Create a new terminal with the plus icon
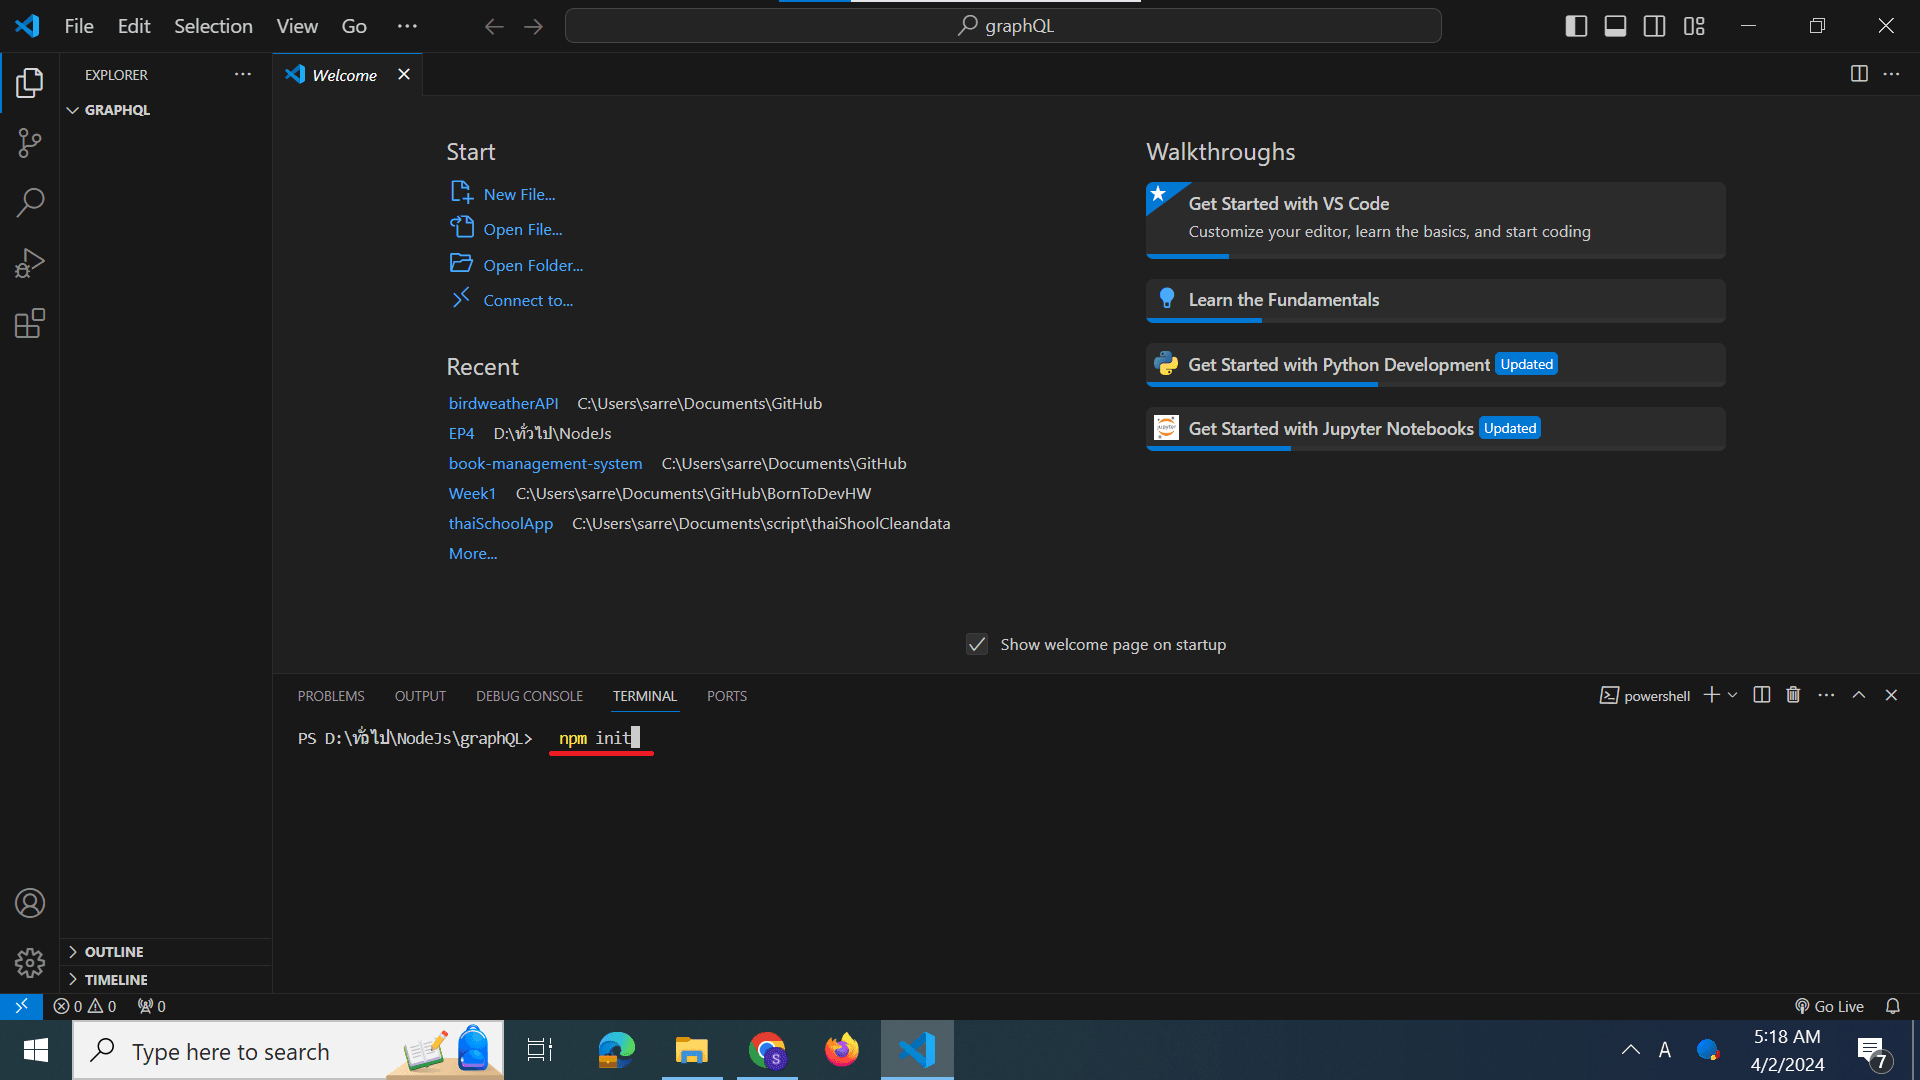This screenshot has width=1920, height=1080. [x=1712, y=694]
